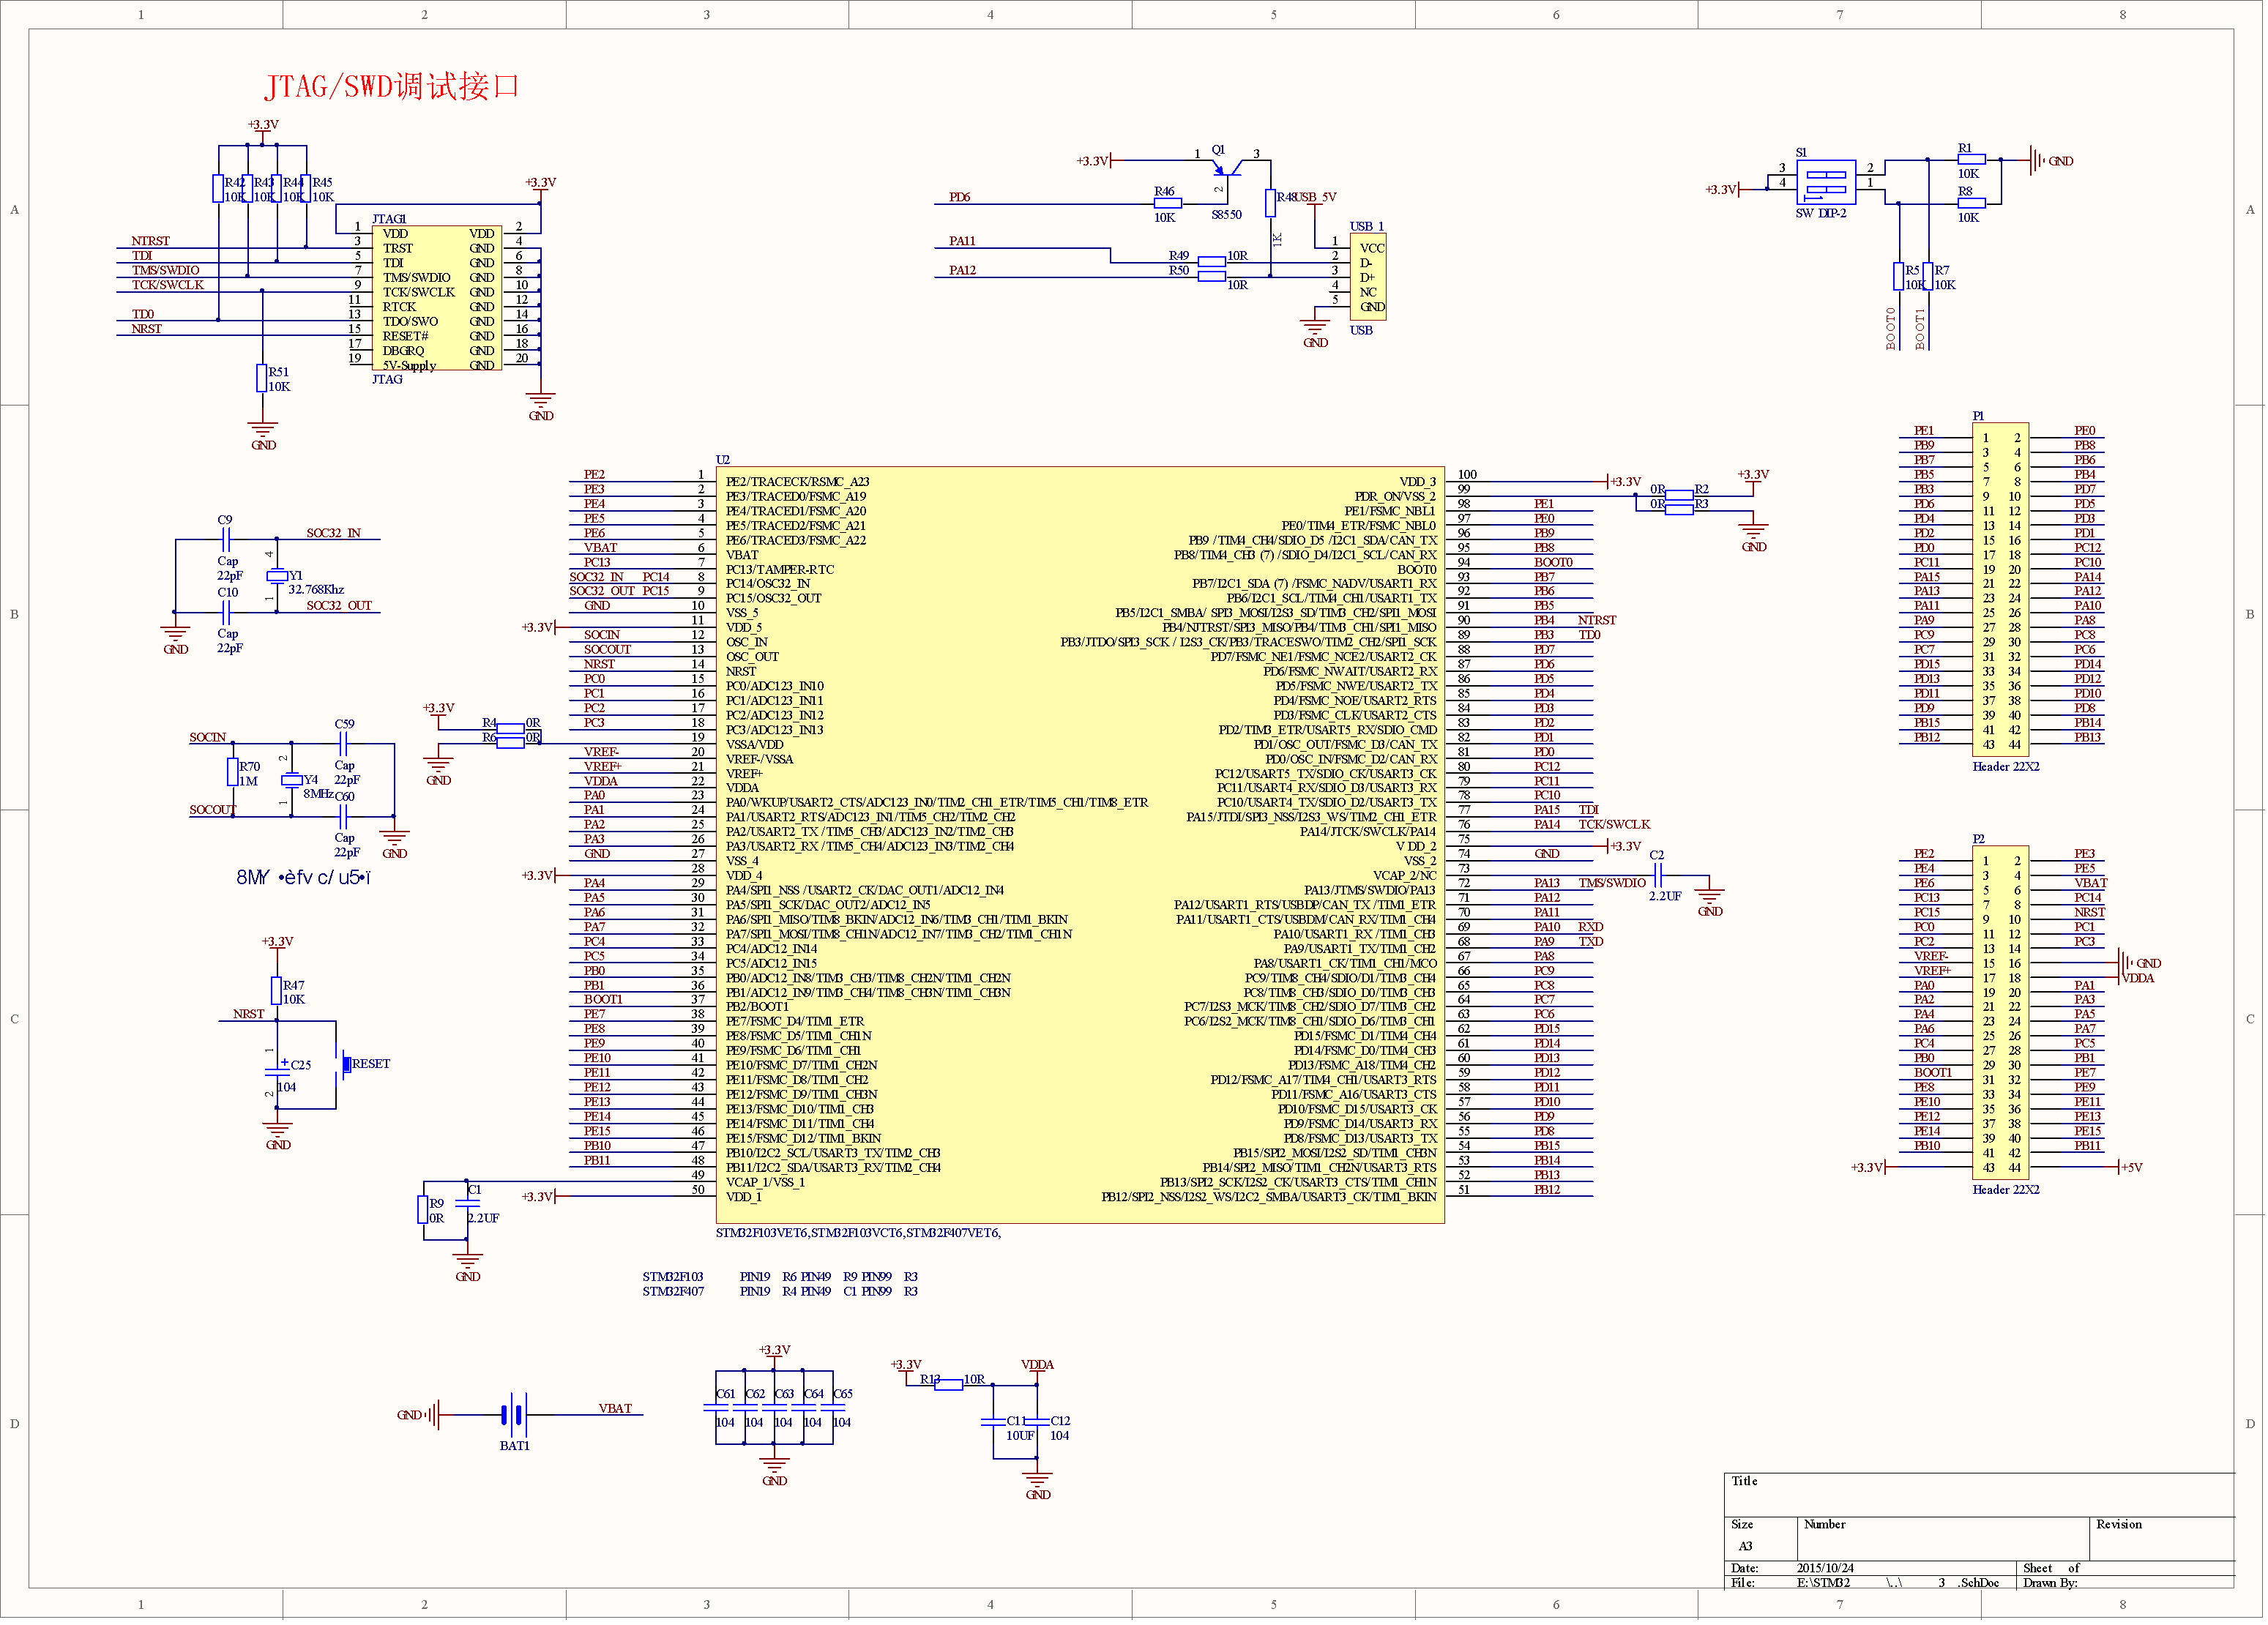This screenshot has width=2268, height=1625.
Task: Select the U2 STM32 microcontroller body
Action: (1080, 845)
